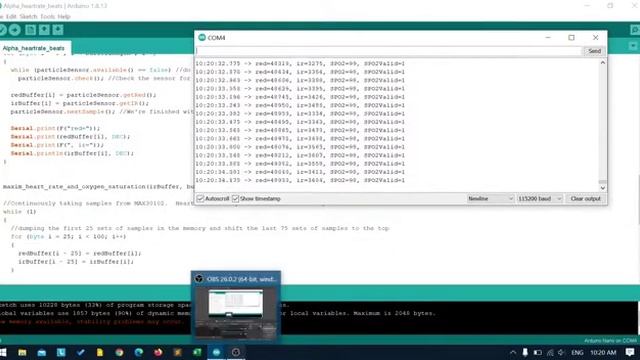Open the yellow notes icon in taskbar
The image size is (640, 360).
click(x=100, y=352)
